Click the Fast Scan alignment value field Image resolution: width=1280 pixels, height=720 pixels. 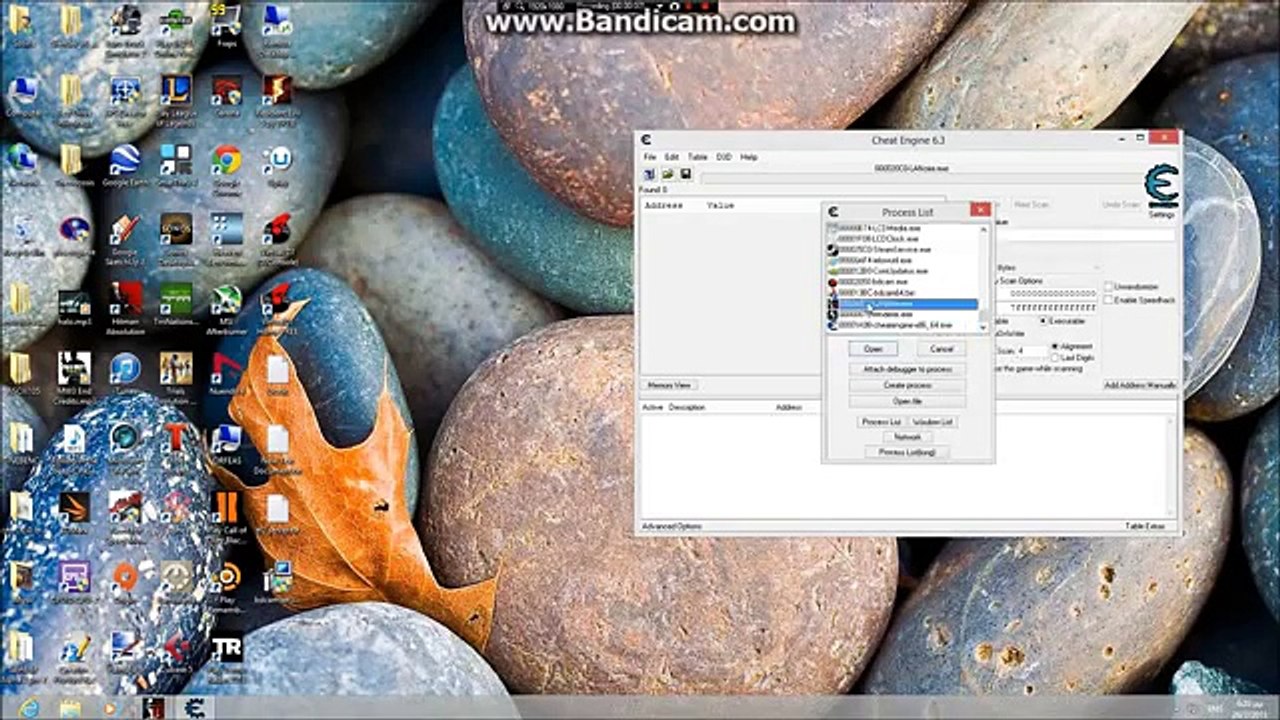1031,352
